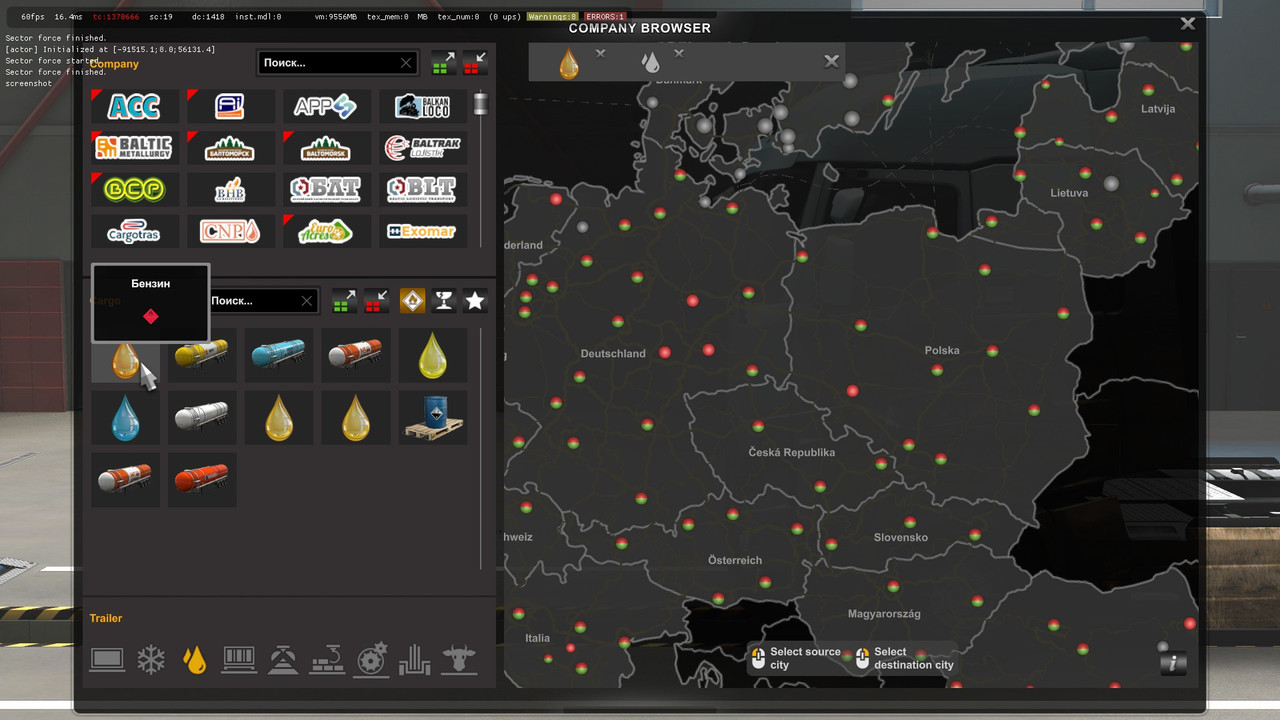The image size is (1280, 720).
Task: Toggle the construction bricks crane trailer type
Action: [x=327, y=660]
